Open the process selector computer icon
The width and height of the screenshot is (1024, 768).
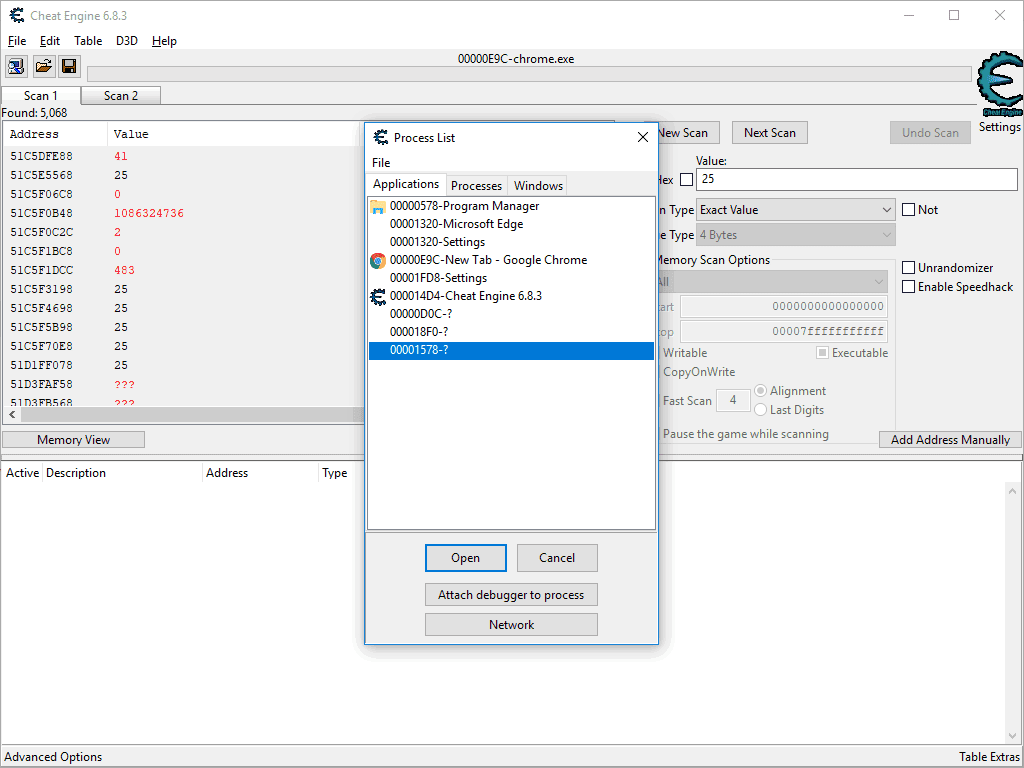point(16,66)
